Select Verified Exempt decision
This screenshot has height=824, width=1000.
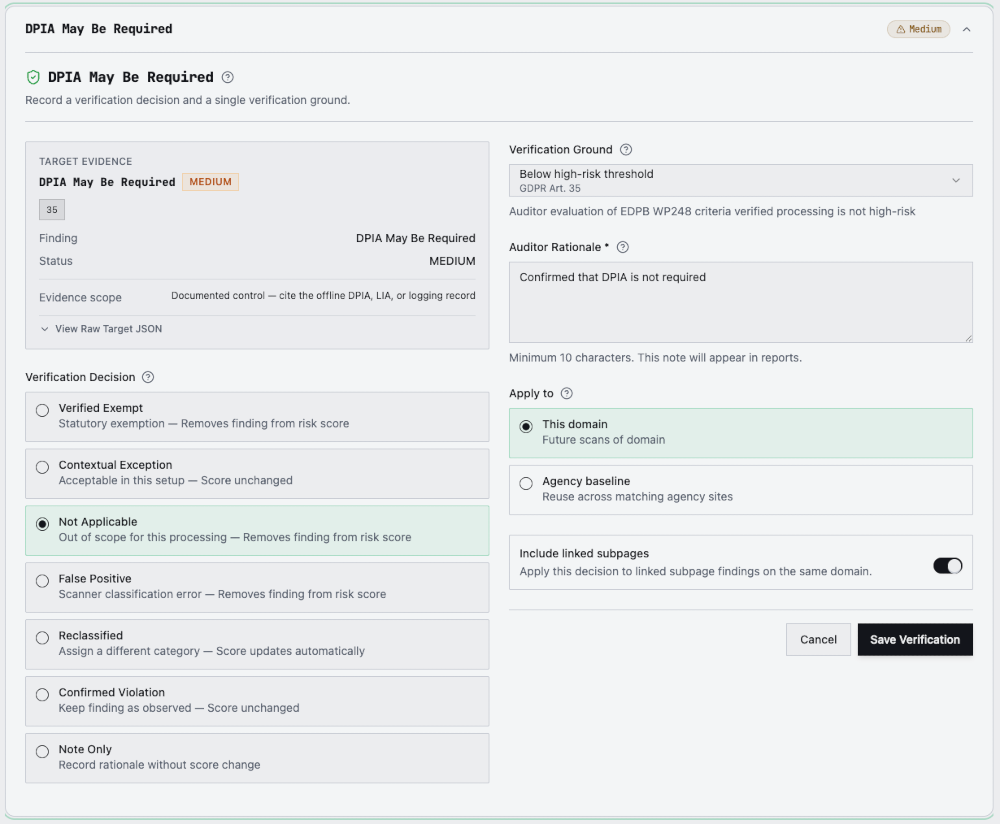[x=257, y=416]
